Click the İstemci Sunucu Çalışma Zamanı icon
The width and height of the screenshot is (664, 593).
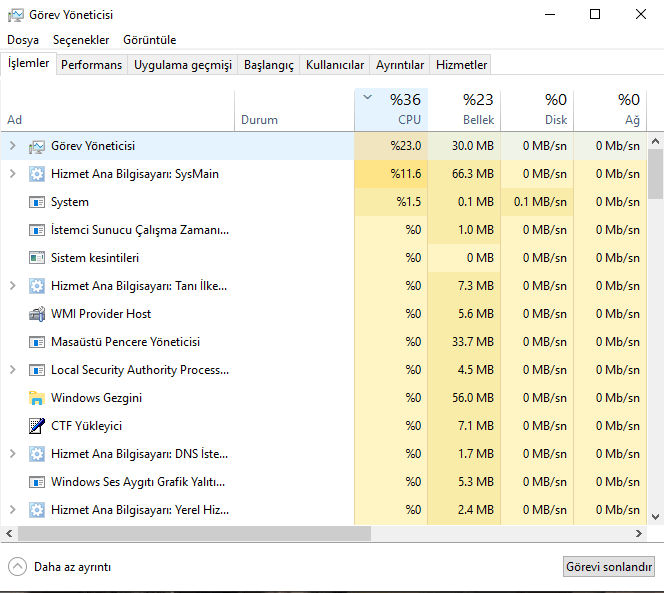pos(37,230)
